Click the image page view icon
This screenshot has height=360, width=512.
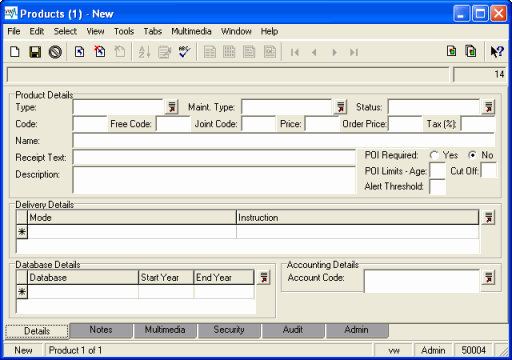(x=270, y=52)
